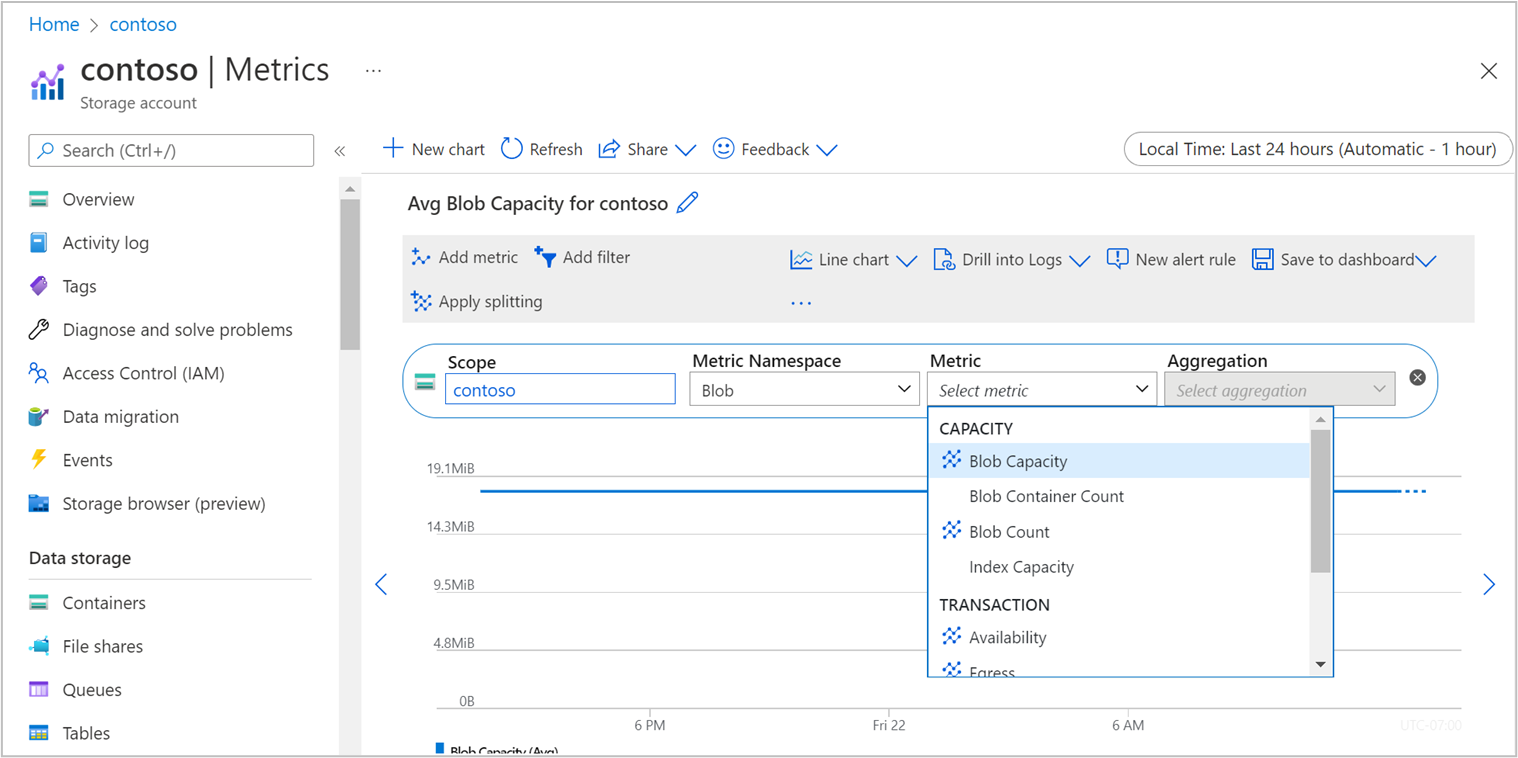The width and height of the screenshot is (1518, 758).
Task: Click the CAPACITY group heading
Action: click(976, 428)
